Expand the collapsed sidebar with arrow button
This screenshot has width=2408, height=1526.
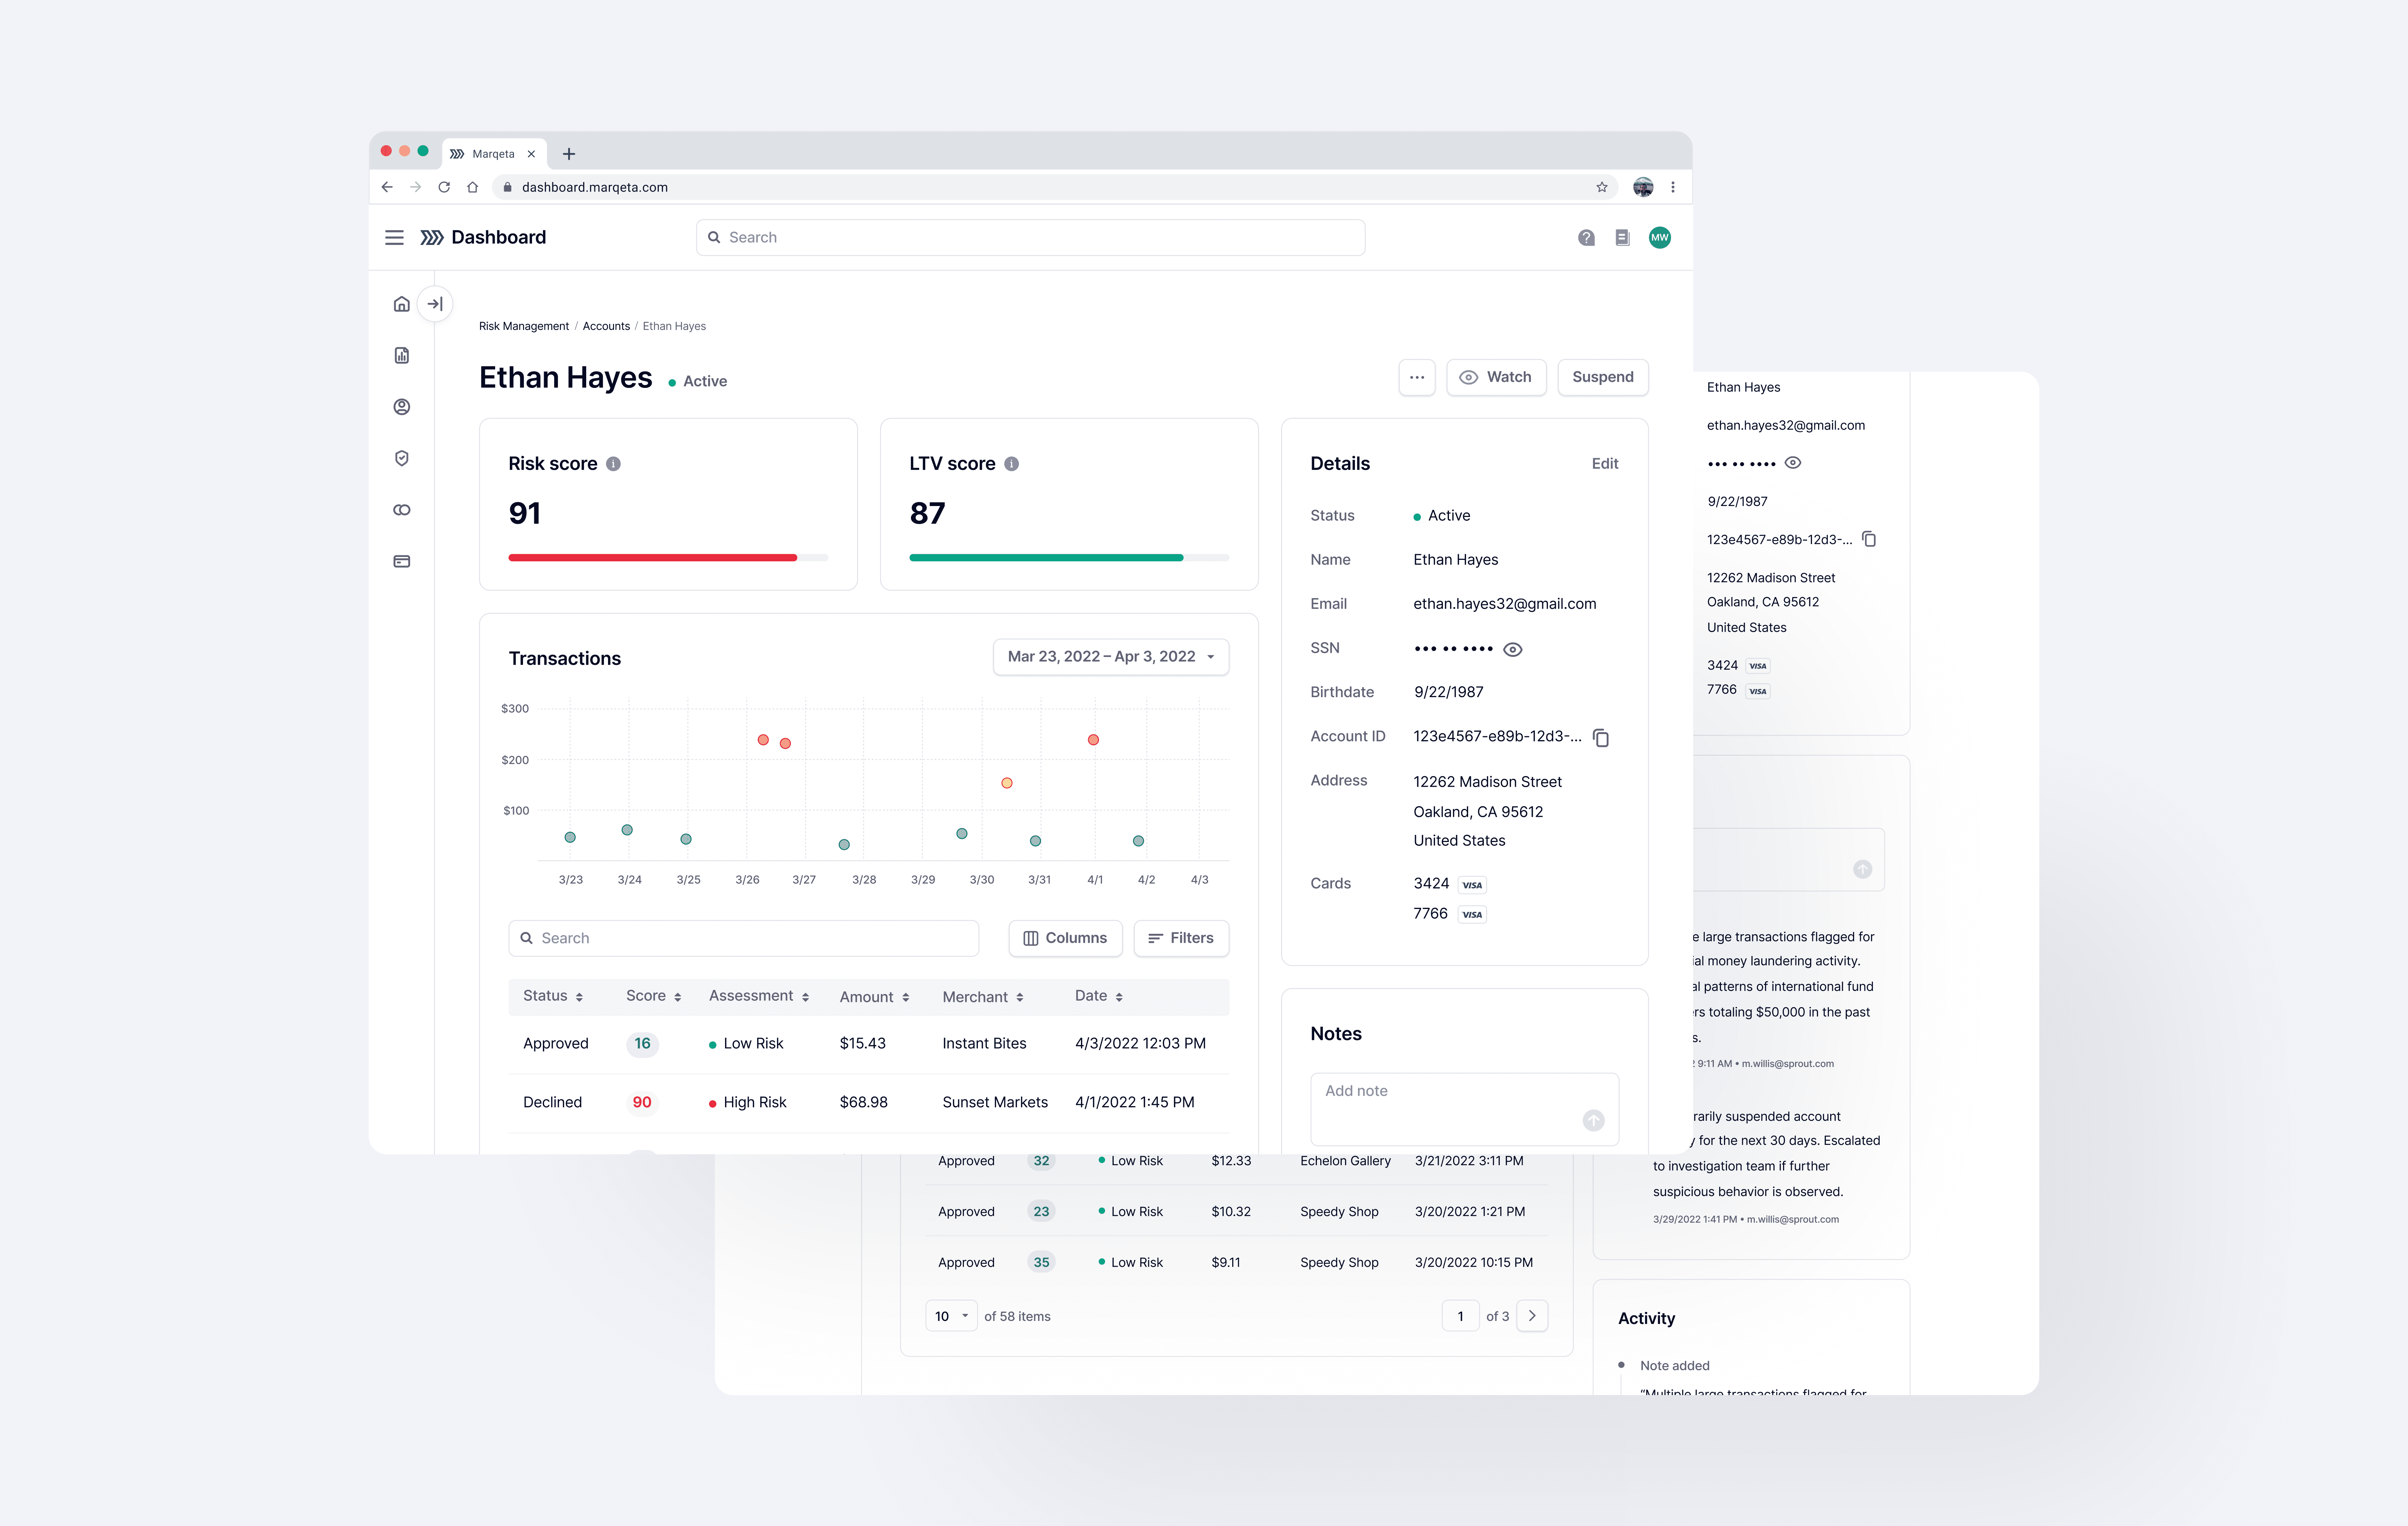click(435, 304)
